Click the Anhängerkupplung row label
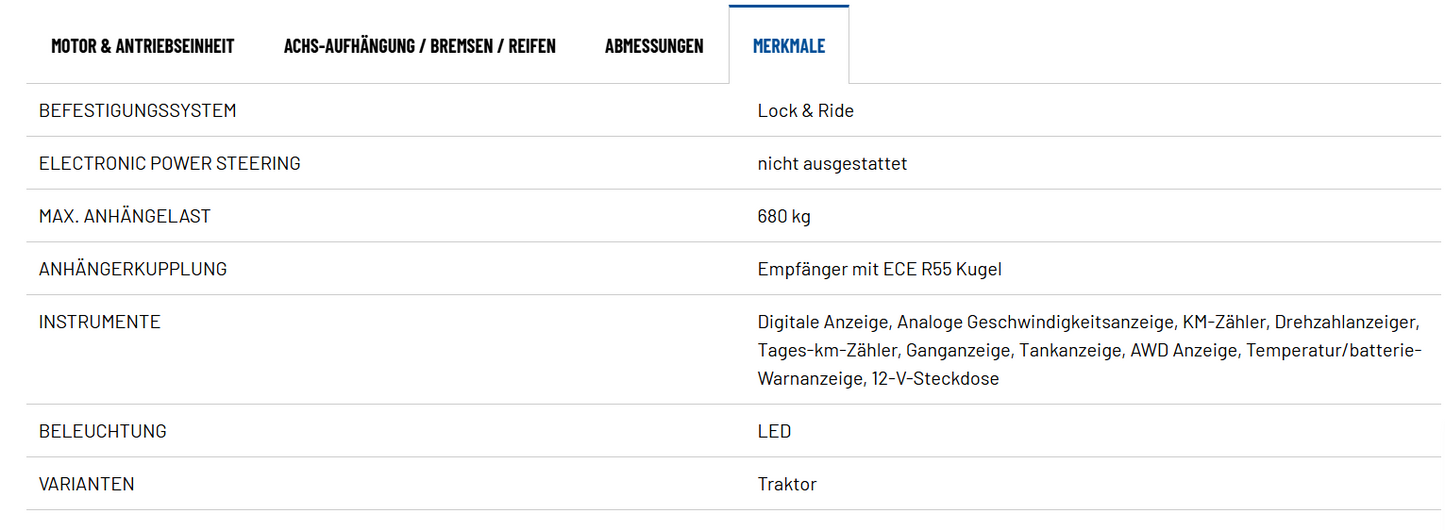 [133, 269]
